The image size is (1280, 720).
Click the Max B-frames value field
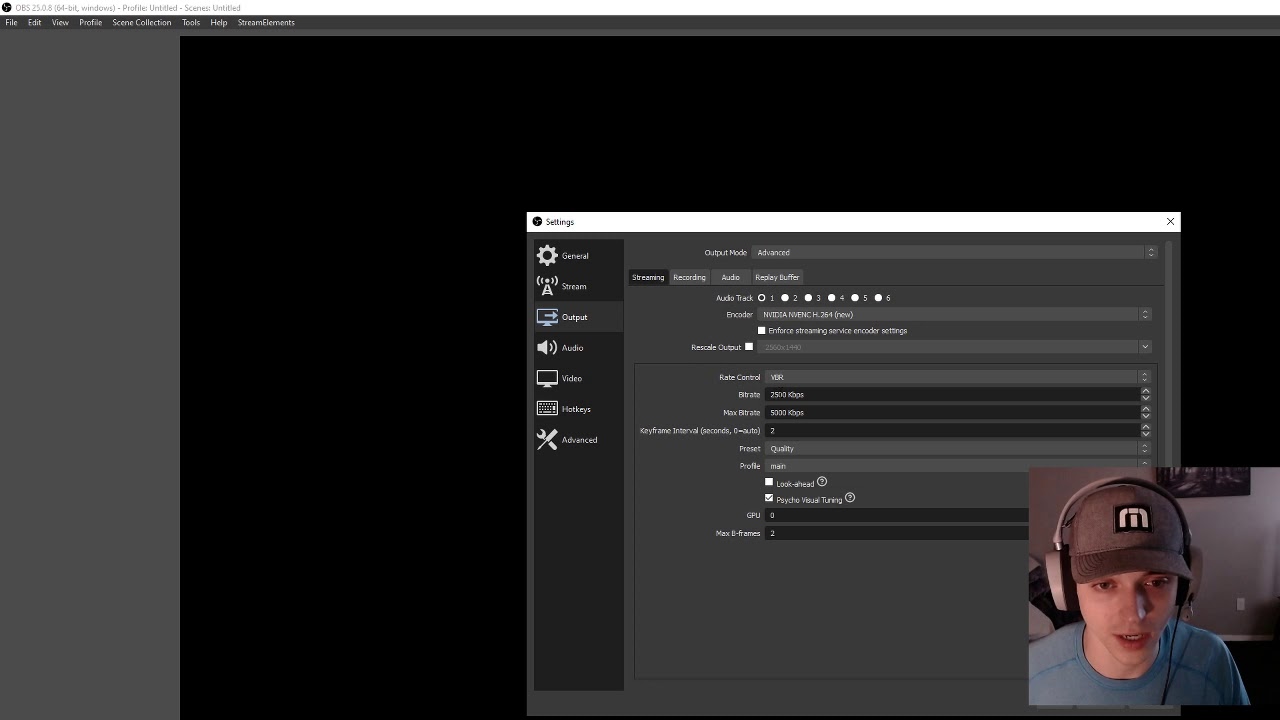(896, 534)
